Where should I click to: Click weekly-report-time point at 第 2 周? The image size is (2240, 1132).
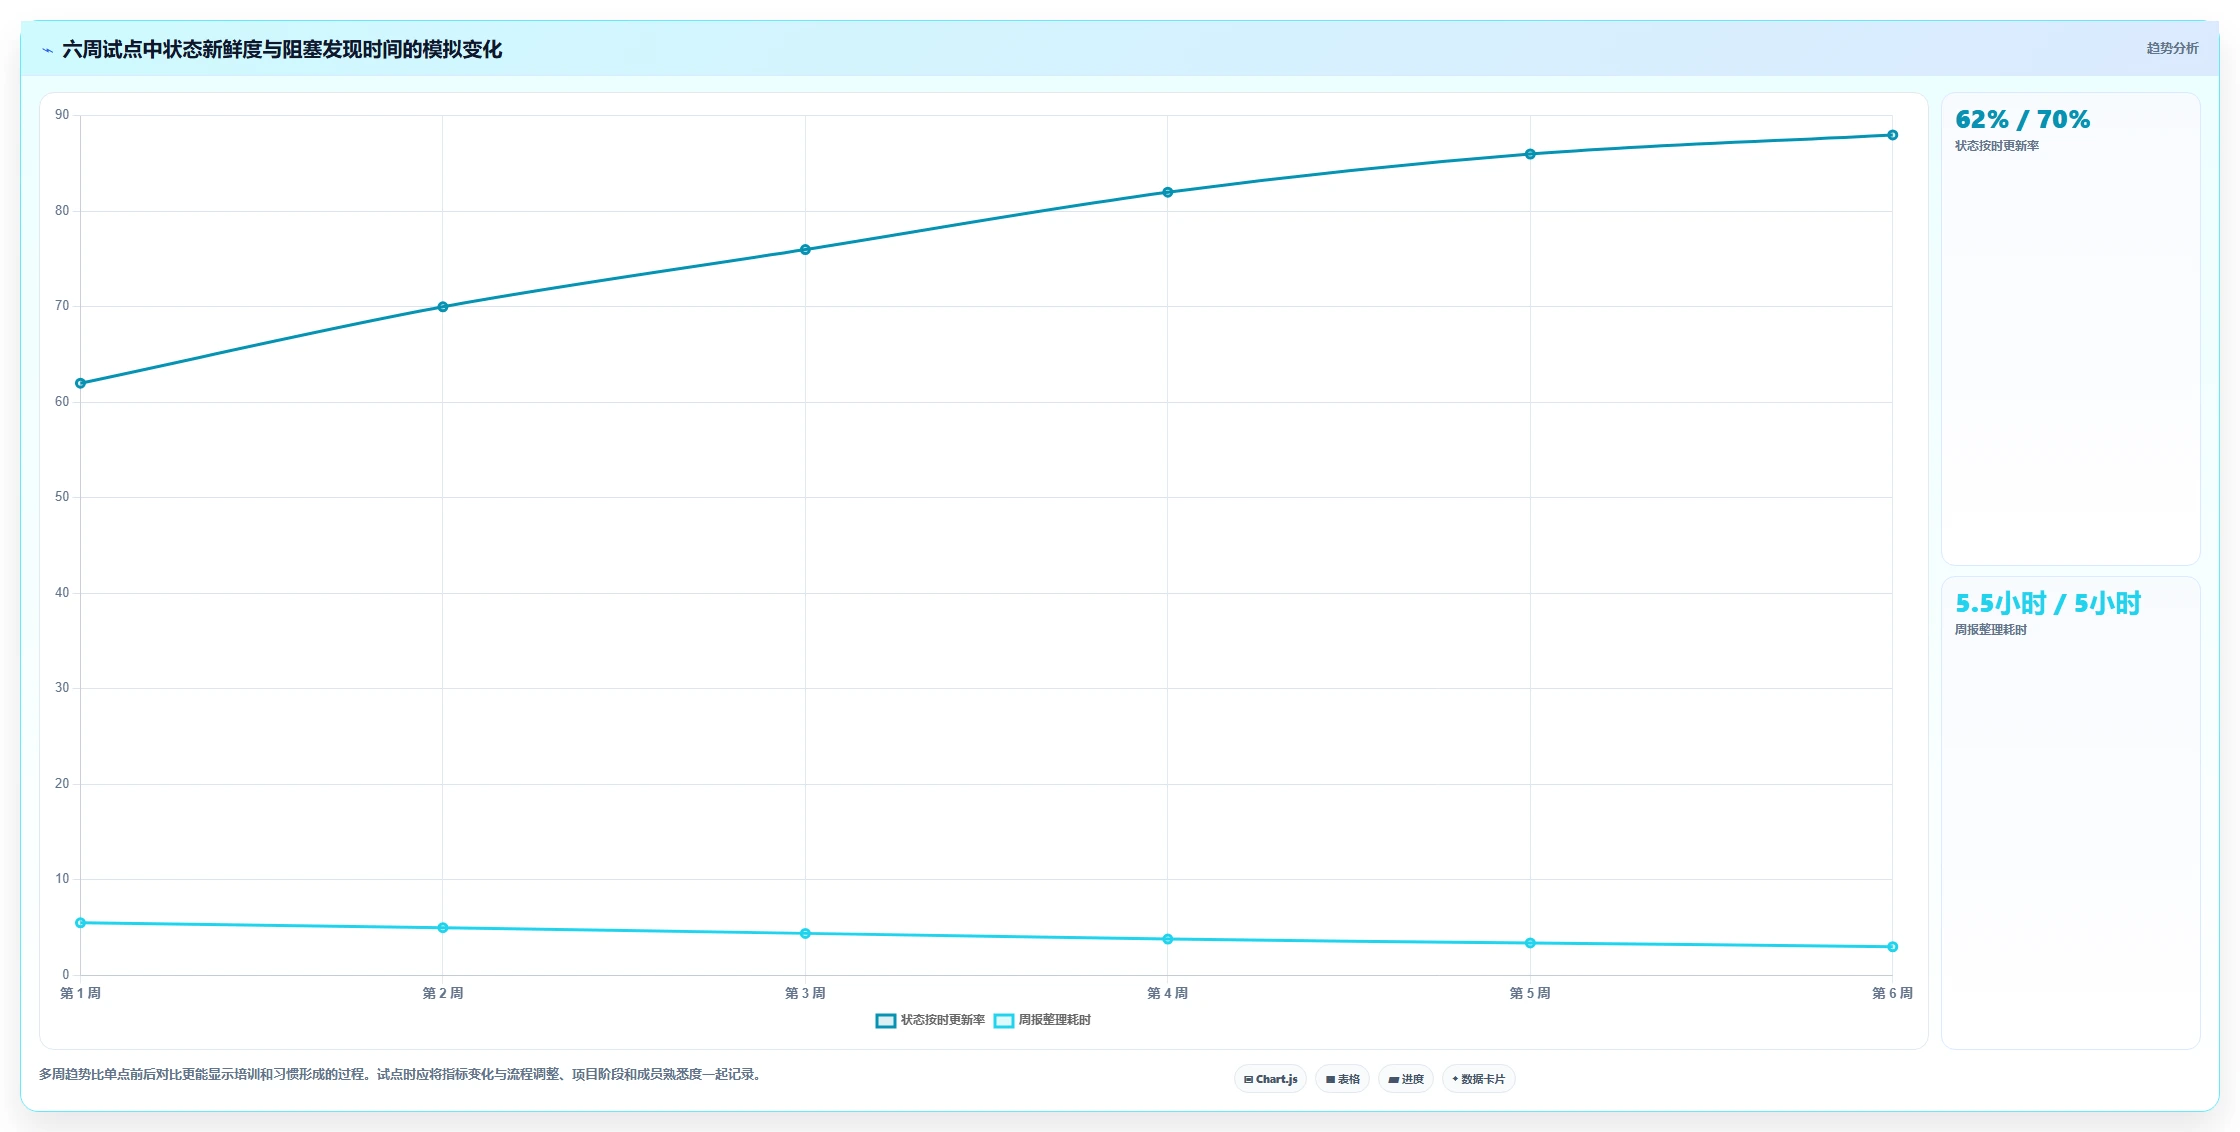[443, 928]
